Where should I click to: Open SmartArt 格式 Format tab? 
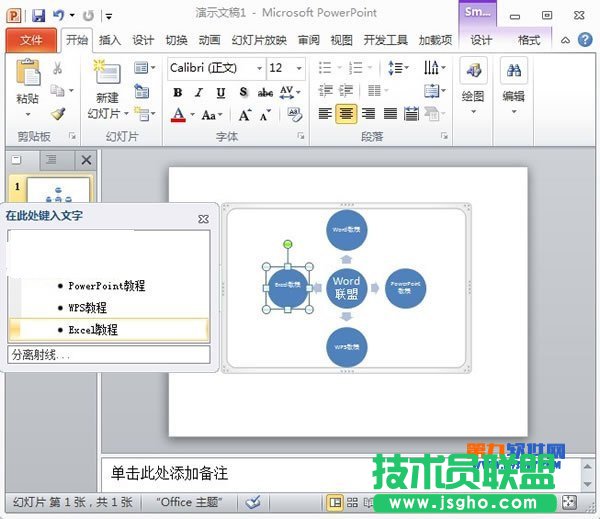coord(528,40)
